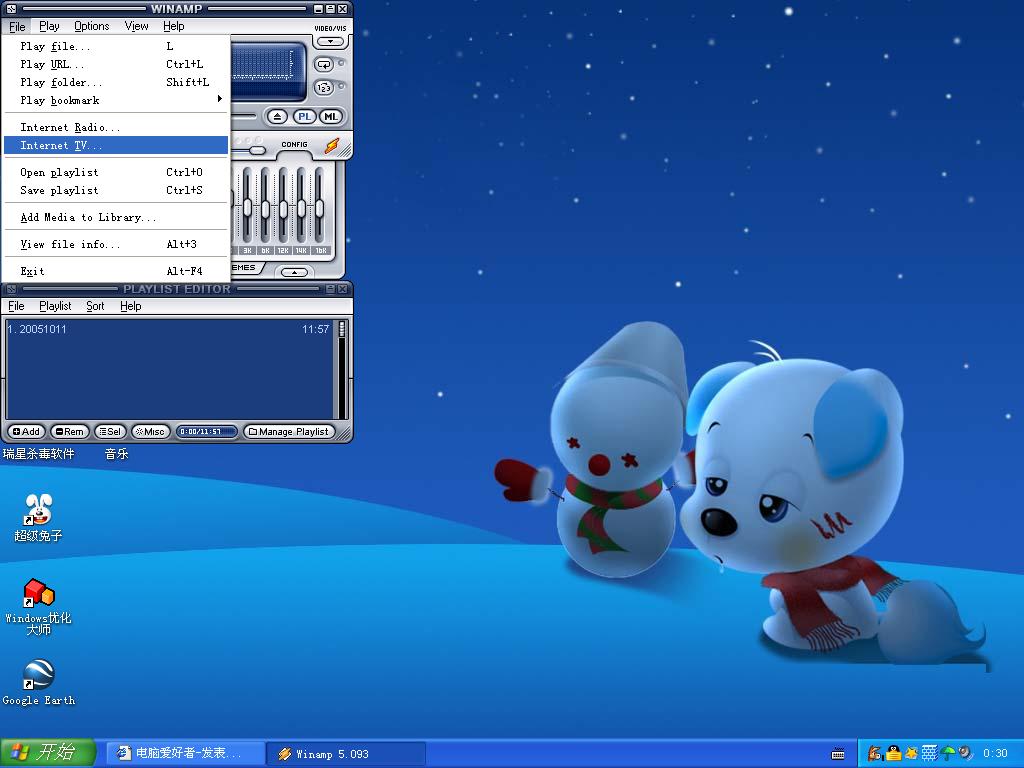The width and height of the screenshot is (1024, 768).
Task: Toggle Winamp shuffle 123 button
Action: (x=324, y=88)
